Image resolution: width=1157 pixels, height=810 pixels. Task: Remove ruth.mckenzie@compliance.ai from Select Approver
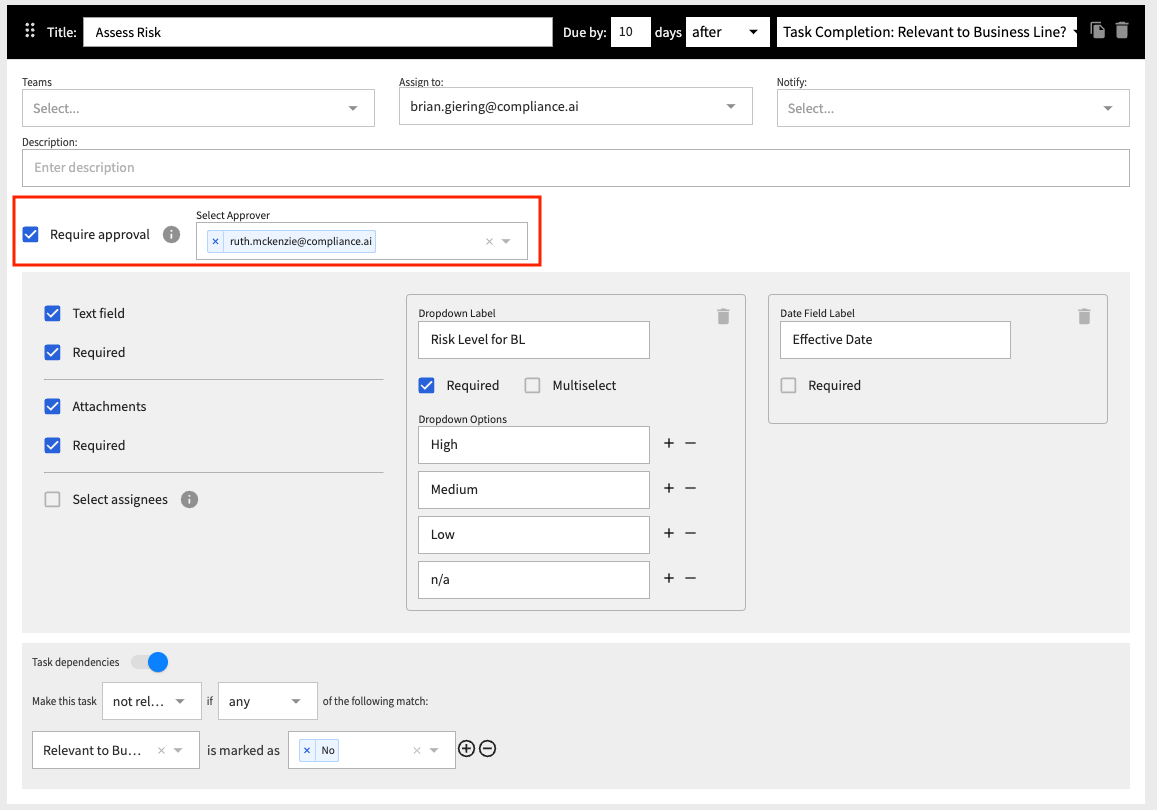point(216,241)
